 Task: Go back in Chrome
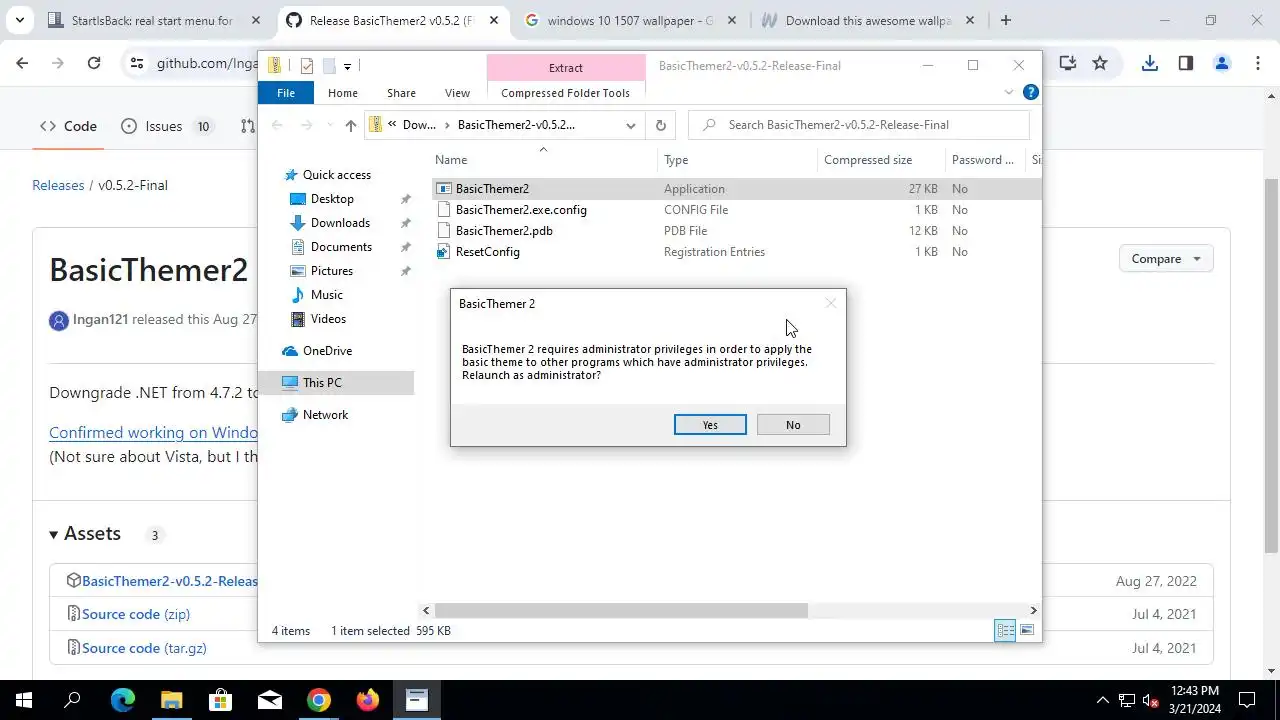[22, 63]
